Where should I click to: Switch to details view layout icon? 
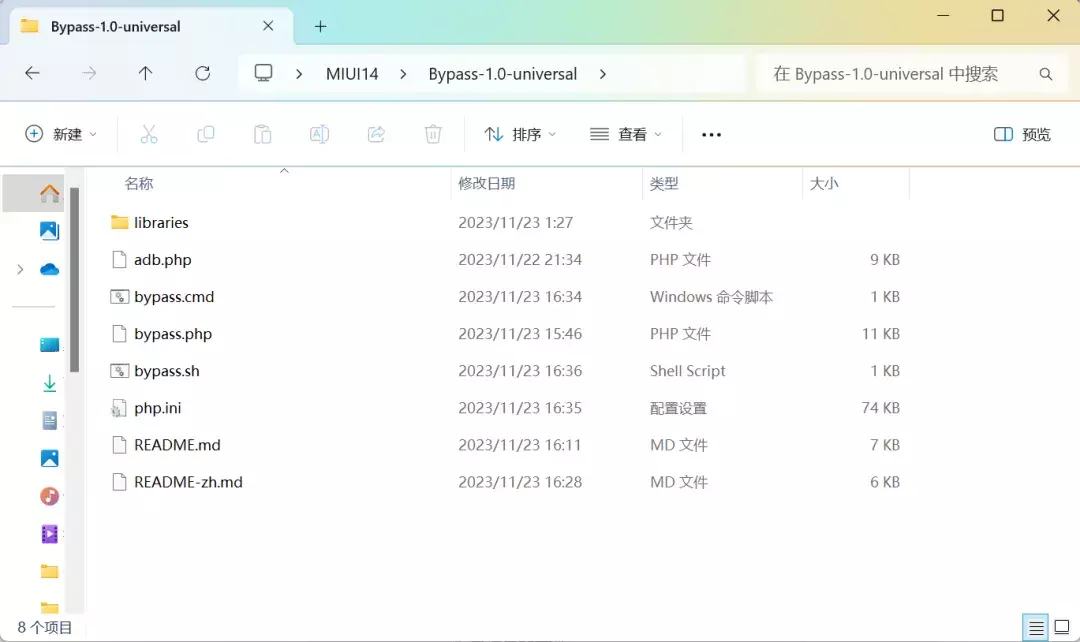pyautogui.click(x=1036, y=628)
